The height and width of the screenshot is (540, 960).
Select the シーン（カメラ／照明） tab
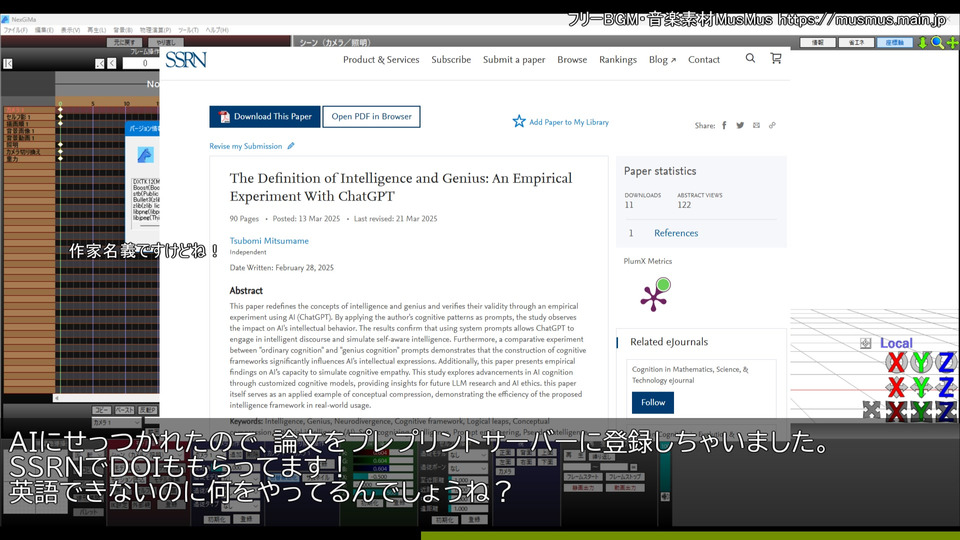(x=334, y=42)
